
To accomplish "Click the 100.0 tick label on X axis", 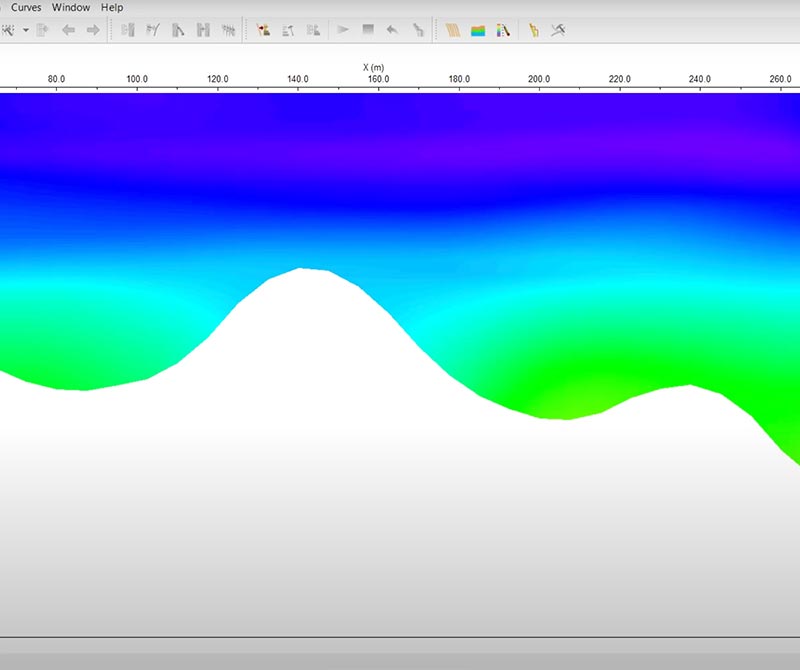I will 137,79.
